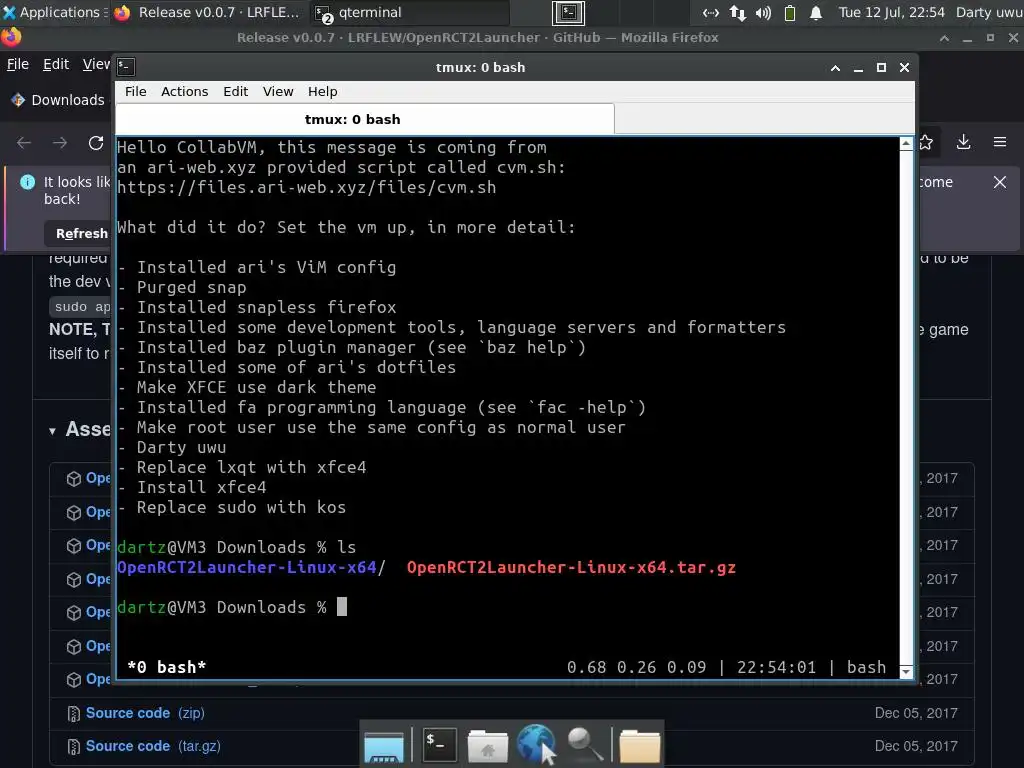This screenshot has width=1024, height=768.
Task: Open Firefox Edit menu
Action: (x=56, y=64)
